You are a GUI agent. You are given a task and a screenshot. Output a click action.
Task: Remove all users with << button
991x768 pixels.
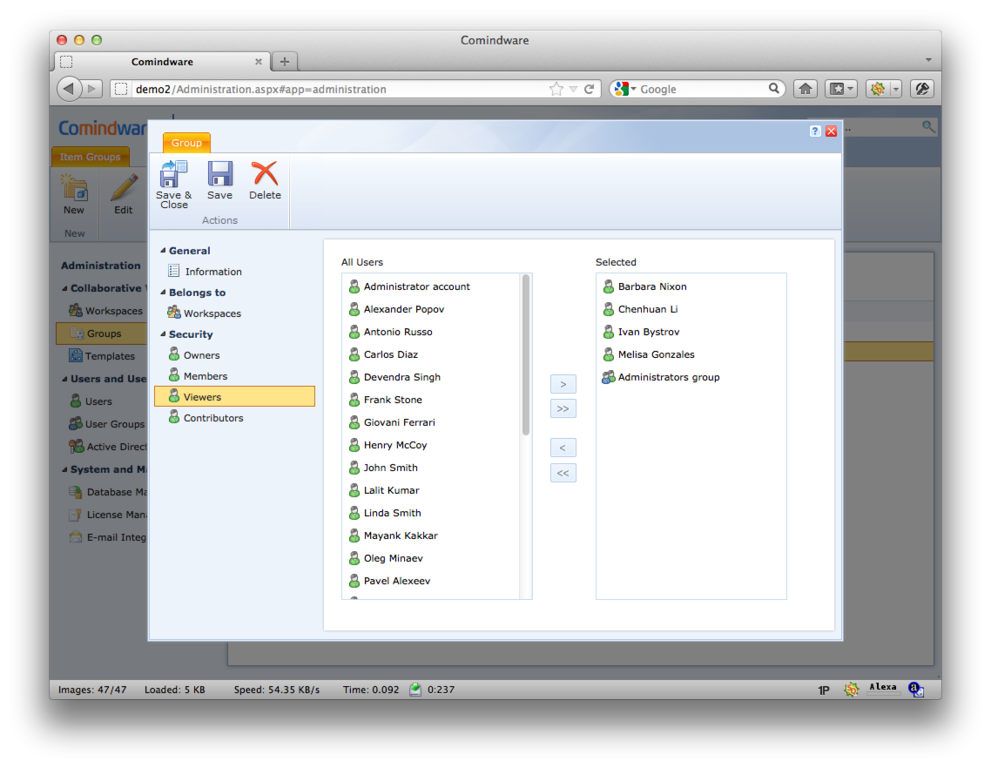tap(563, 473)
